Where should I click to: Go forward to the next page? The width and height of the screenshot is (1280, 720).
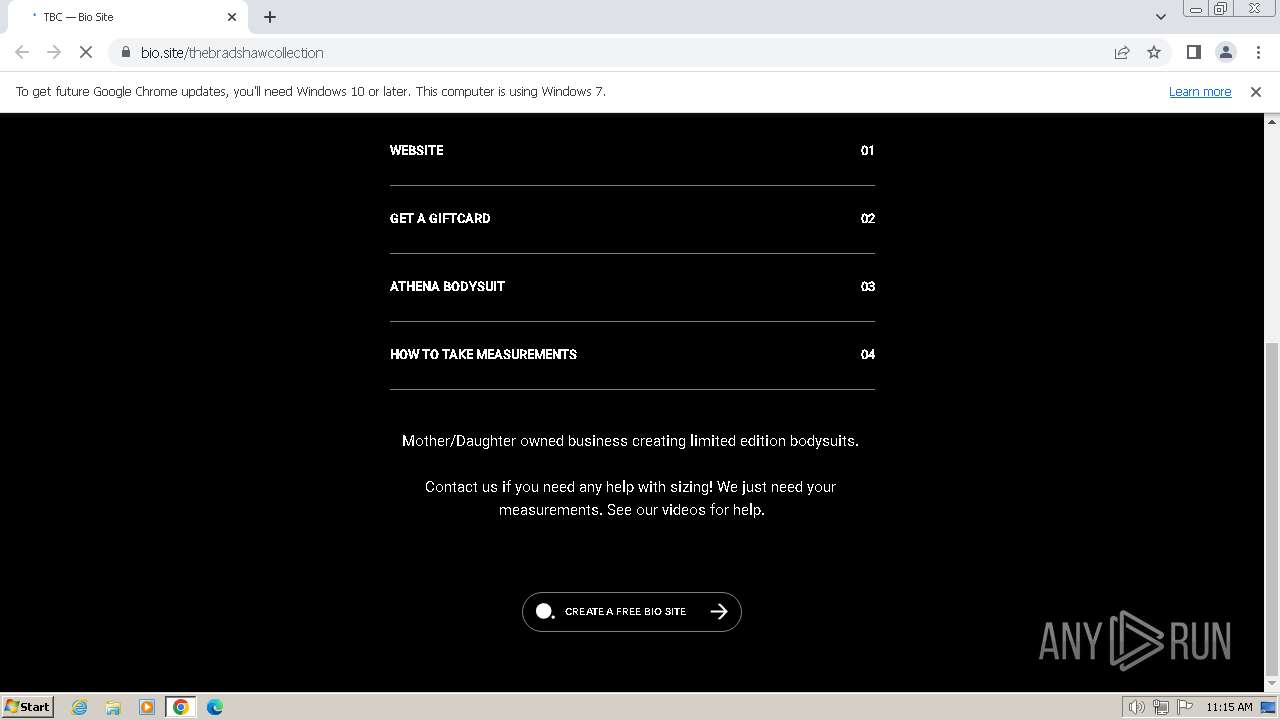point(54,52)
